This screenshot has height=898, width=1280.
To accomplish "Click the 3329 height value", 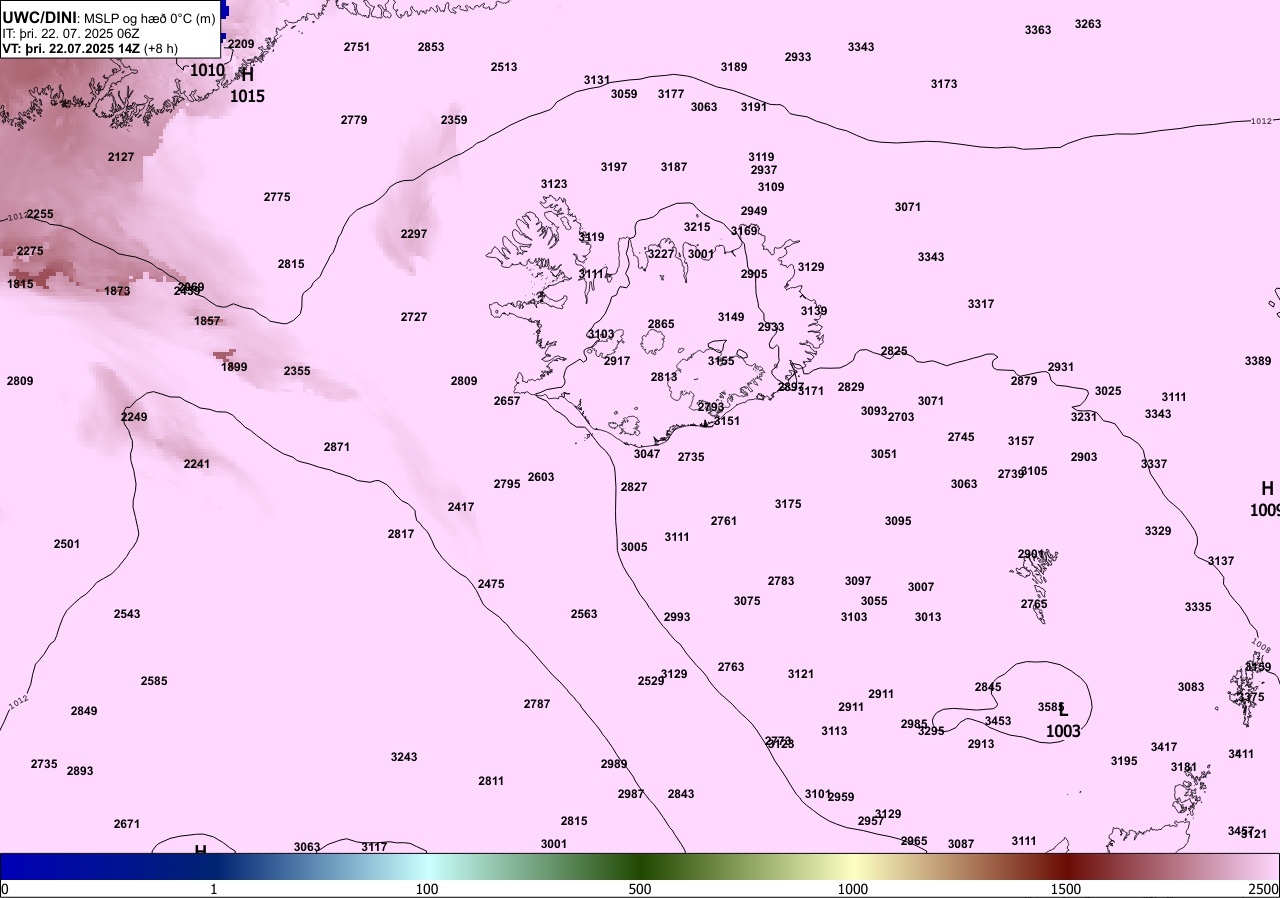I will point(1158,531).
